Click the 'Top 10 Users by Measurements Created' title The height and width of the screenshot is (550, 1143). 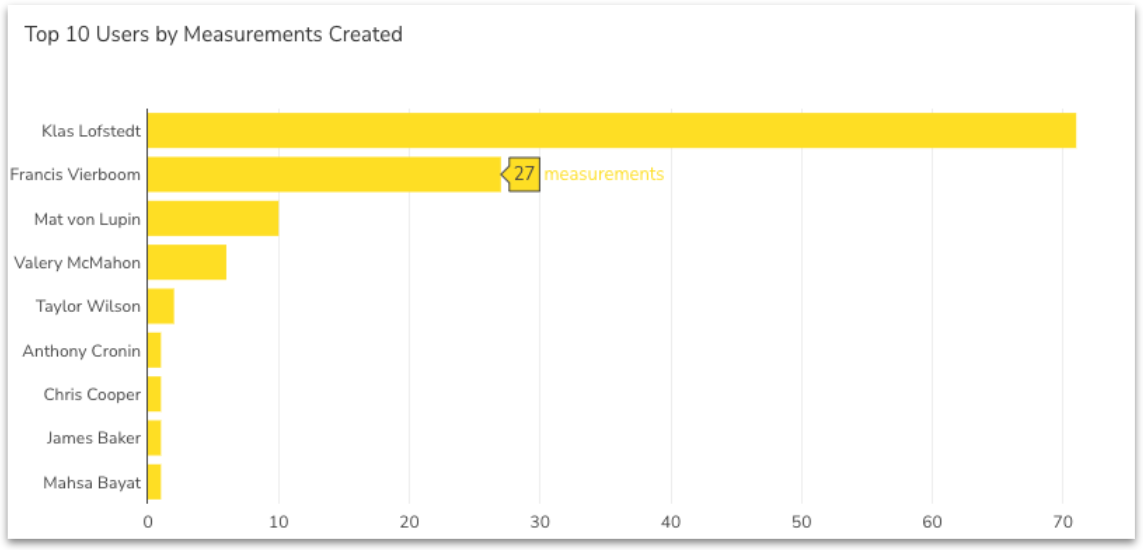[214, 35]
